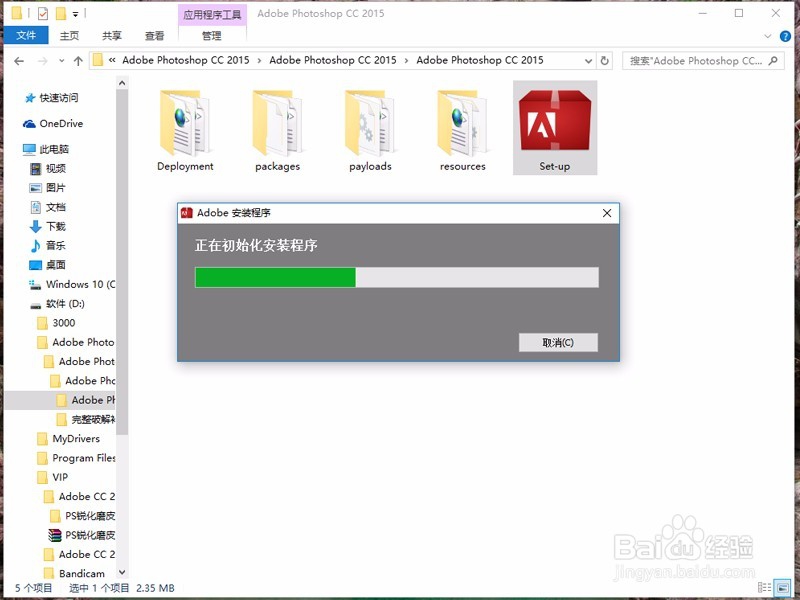Click the OneDrive cloud icon in sidebar
The image size is (800, 600).
coord(31,123)
